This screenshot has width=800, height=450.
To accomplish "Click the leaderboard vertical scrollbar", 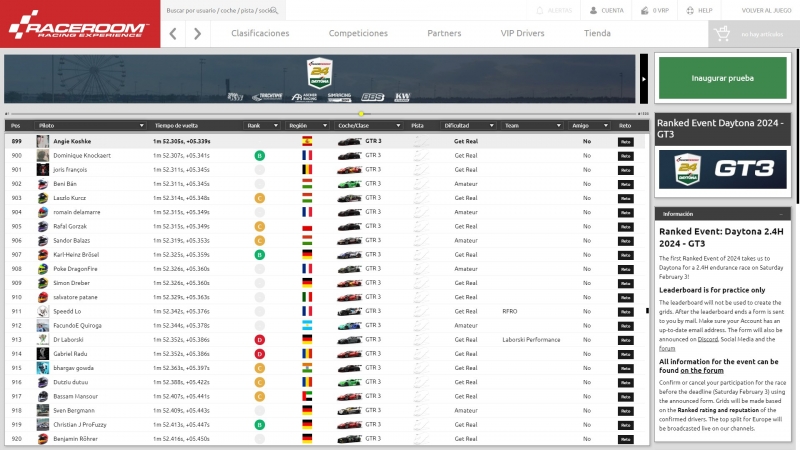I will (x=647, y=310).
